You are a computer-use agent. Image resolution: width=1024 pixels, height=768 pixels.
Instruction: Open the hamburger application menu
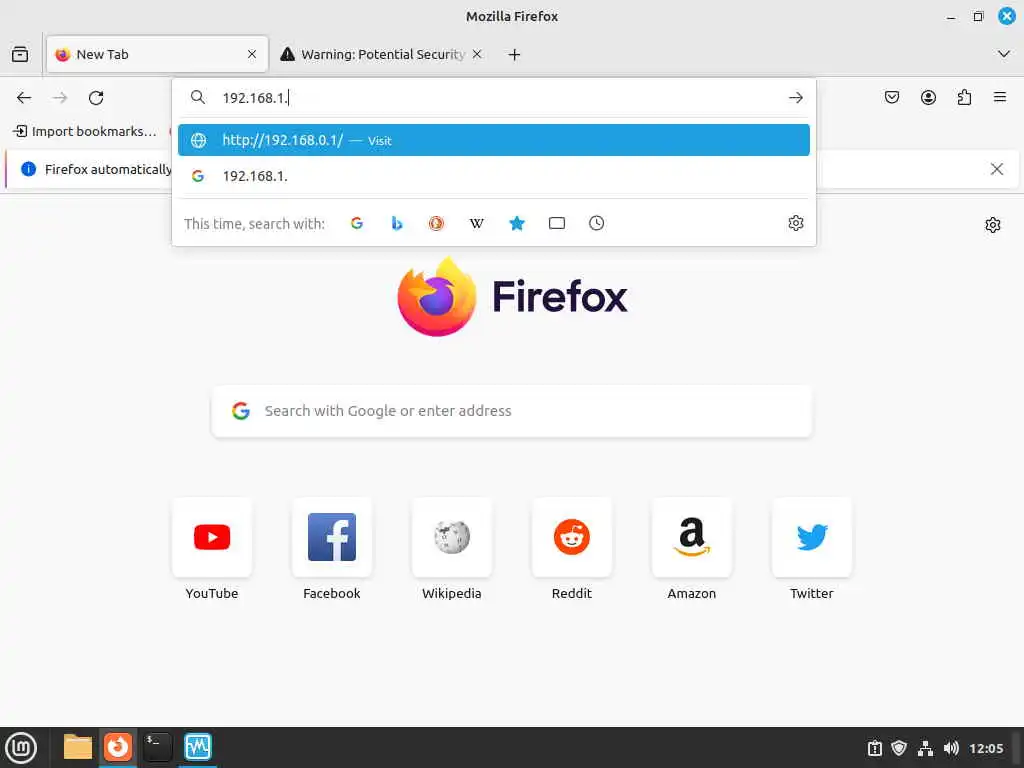(x=1000, y=98)
